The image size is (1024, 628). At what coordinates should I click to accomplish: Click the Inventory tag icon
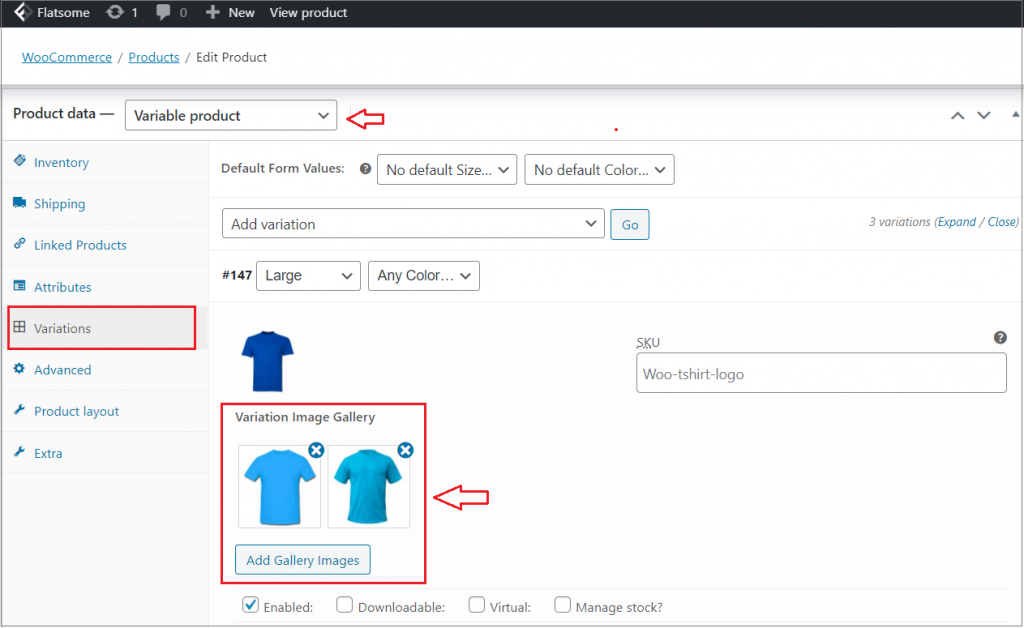[x=20, y=161]
